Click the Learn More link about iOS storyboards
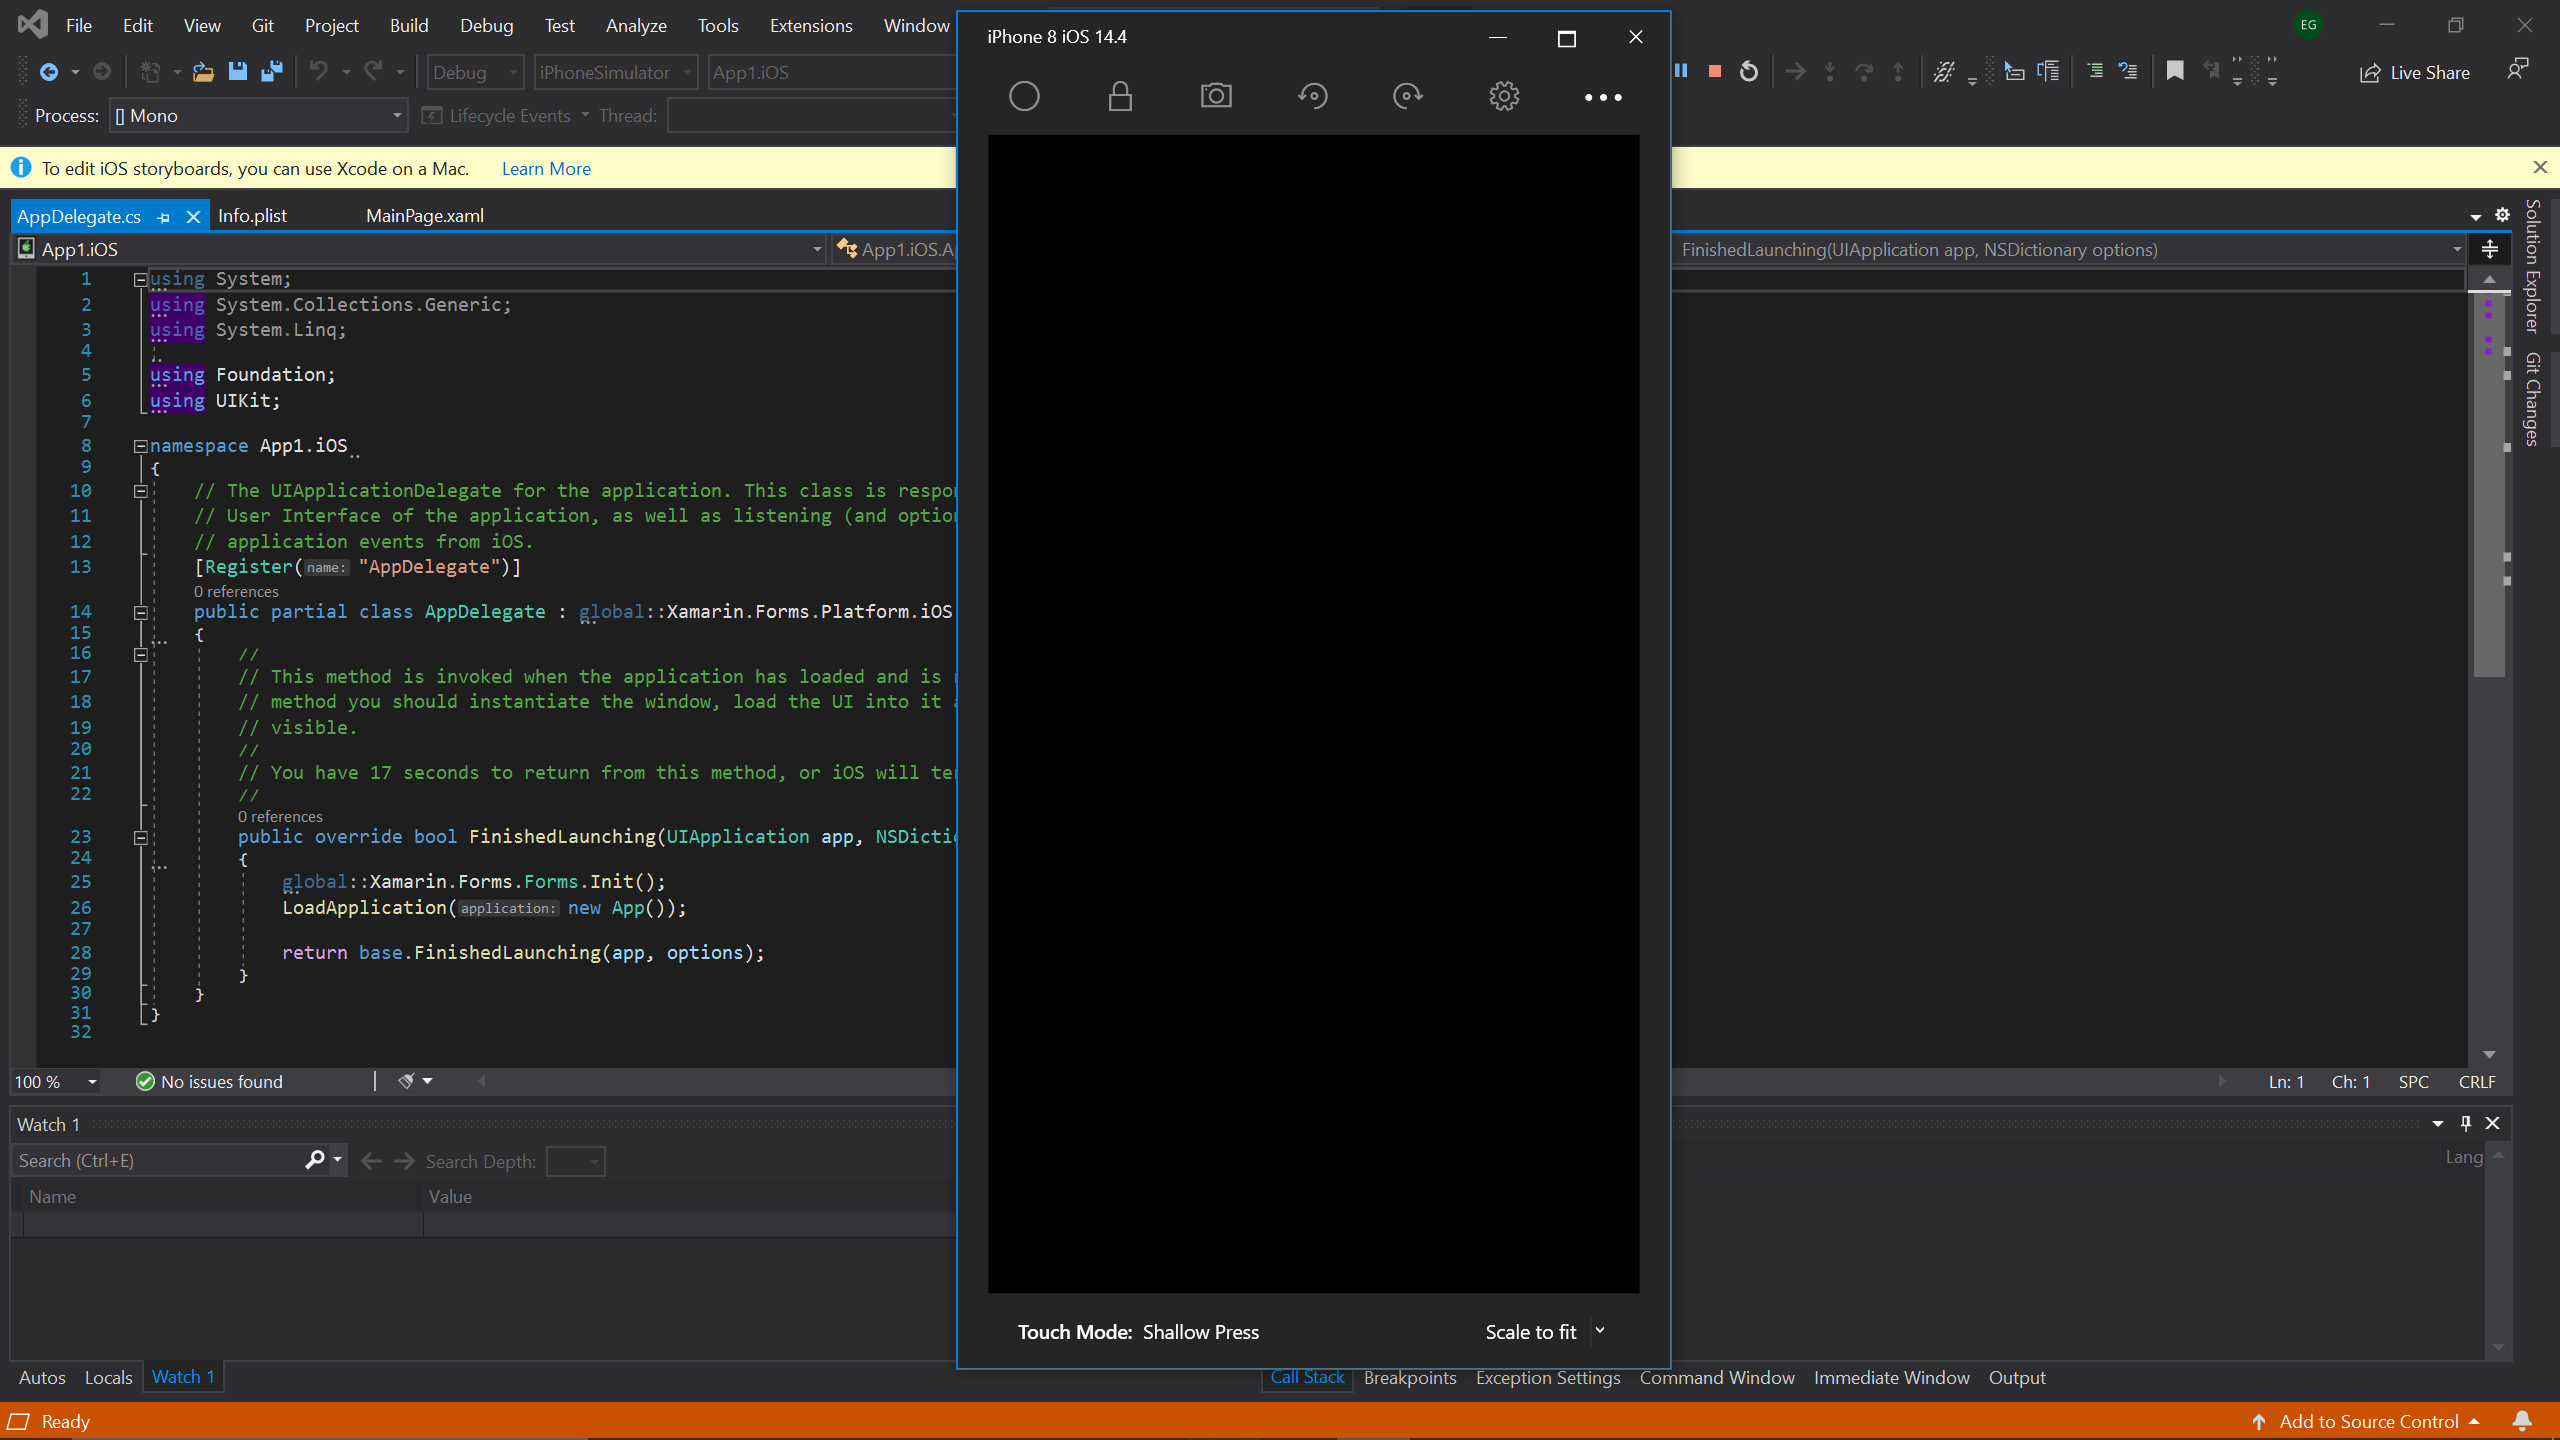Viewport: 2560px width, 1440px height. click(x=545, y=168)
